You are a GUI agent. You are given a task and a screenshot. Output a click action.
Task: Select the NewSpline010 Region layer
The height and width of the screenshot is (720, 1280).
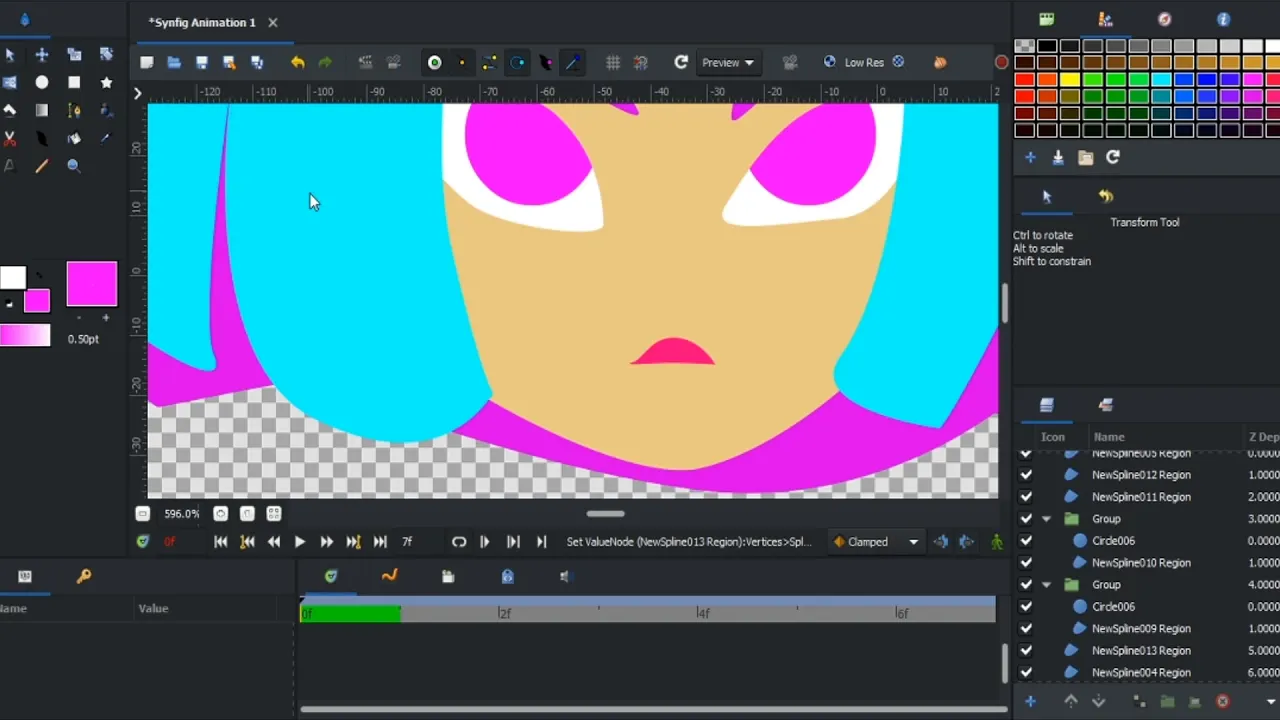pyautogui.click(x=1141, y=563)
